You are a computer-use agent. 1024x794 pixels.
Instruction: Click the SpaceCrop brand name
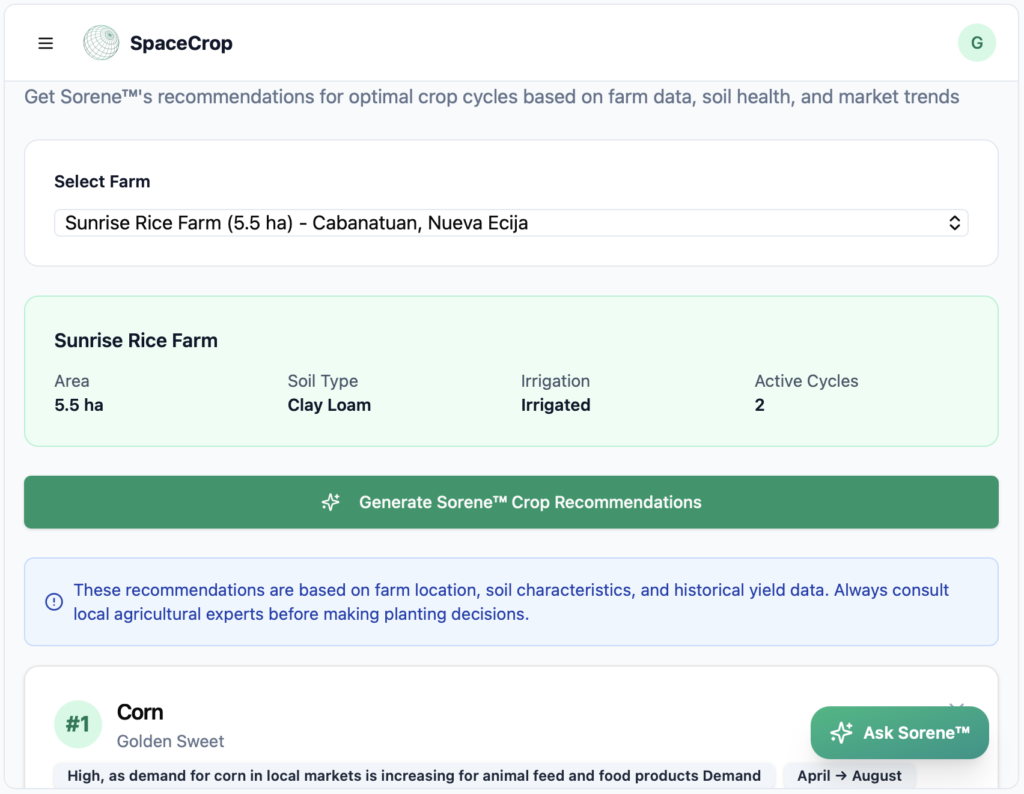click(x=181, y=43)
